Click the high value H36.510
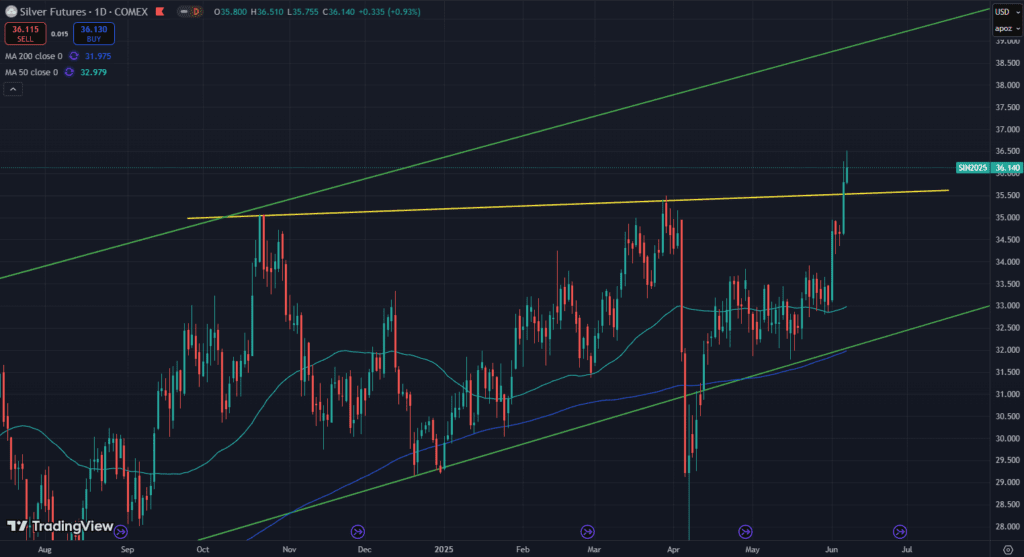The image size is (1024, 557). [x=267, y=12]
